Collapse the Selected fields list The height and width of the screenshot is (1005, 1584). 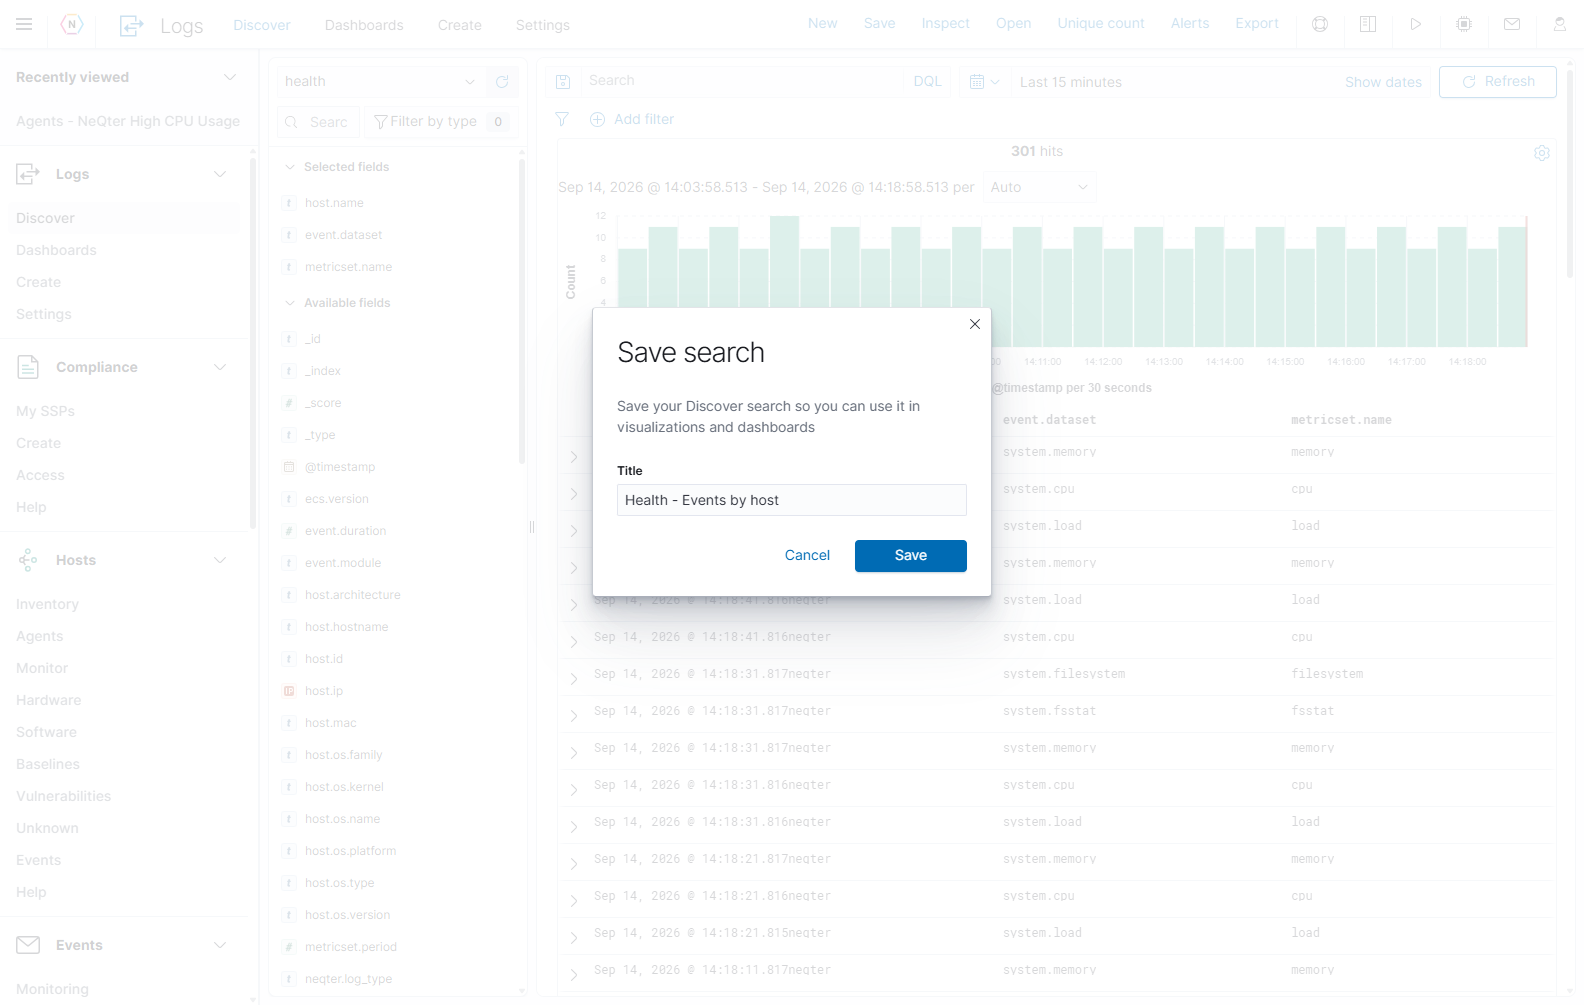pos(290,167)
